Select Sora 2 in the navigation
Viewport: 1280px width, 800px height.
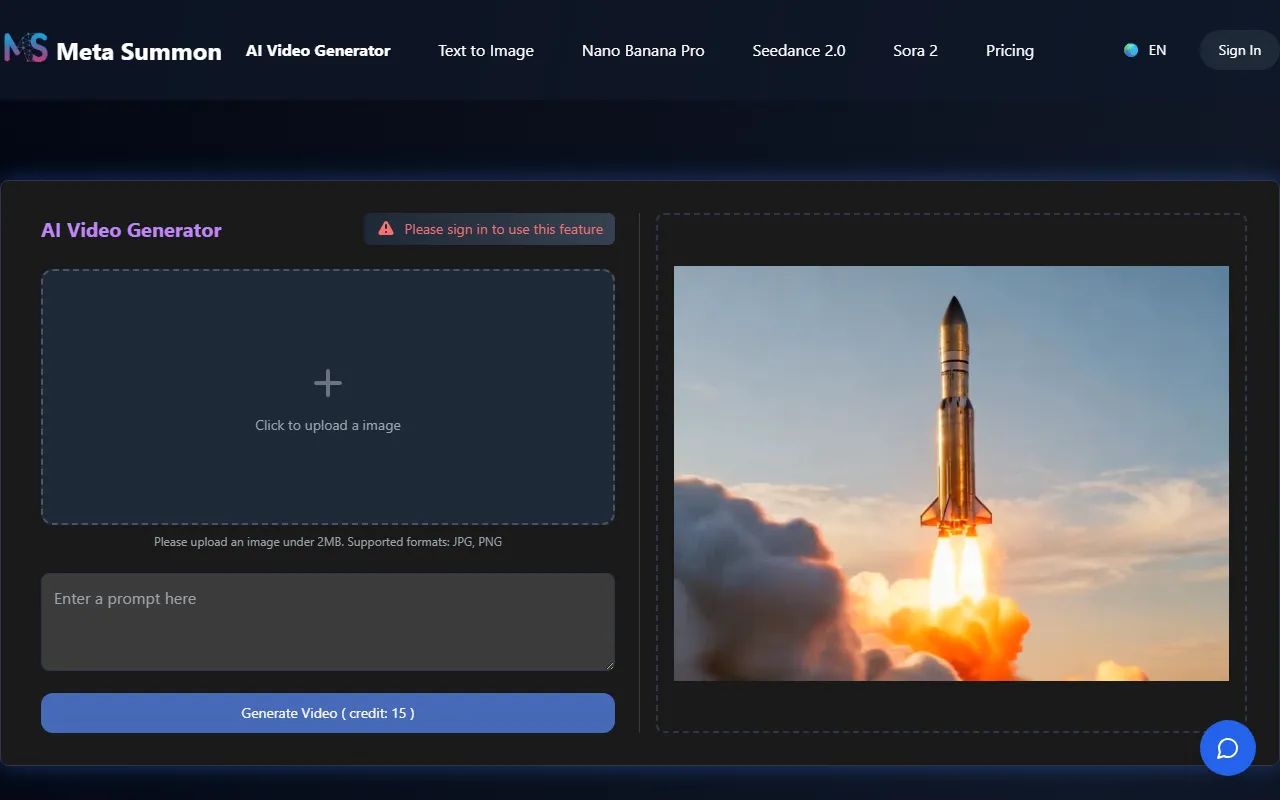click(915, 50)
